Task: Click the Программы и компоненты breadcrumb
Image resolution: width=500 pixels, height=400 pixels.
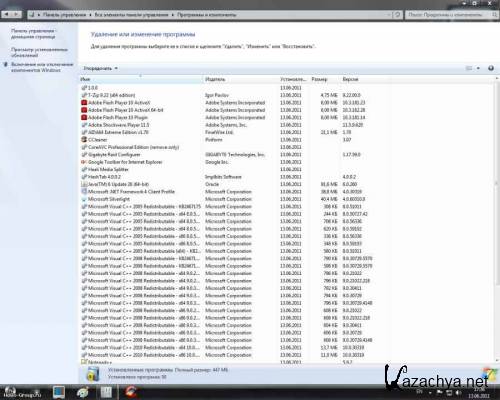Action: coord(206,15)
